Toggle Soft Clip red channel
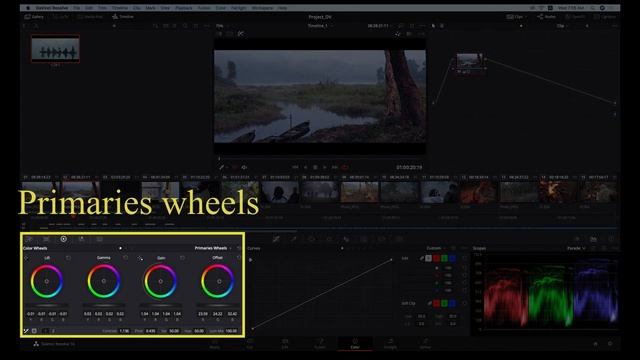 tap(436, 303)
